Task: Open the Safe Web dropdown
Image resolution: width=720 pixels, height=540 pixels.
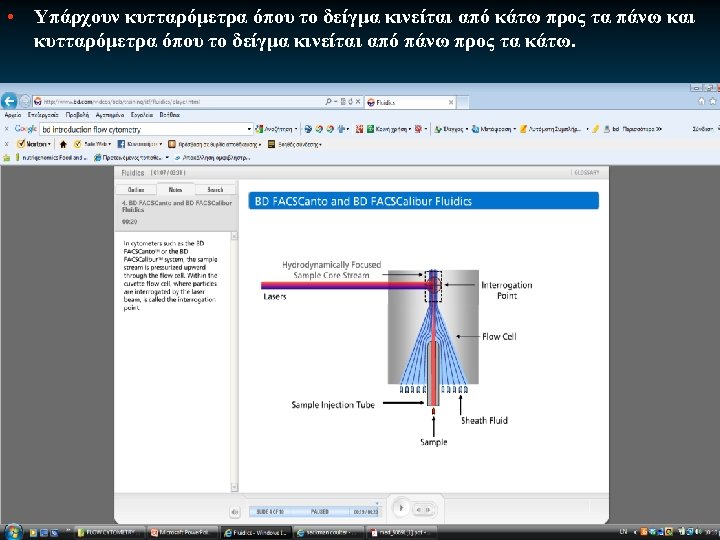Action: pyautogui.click(x=92, y=144)
